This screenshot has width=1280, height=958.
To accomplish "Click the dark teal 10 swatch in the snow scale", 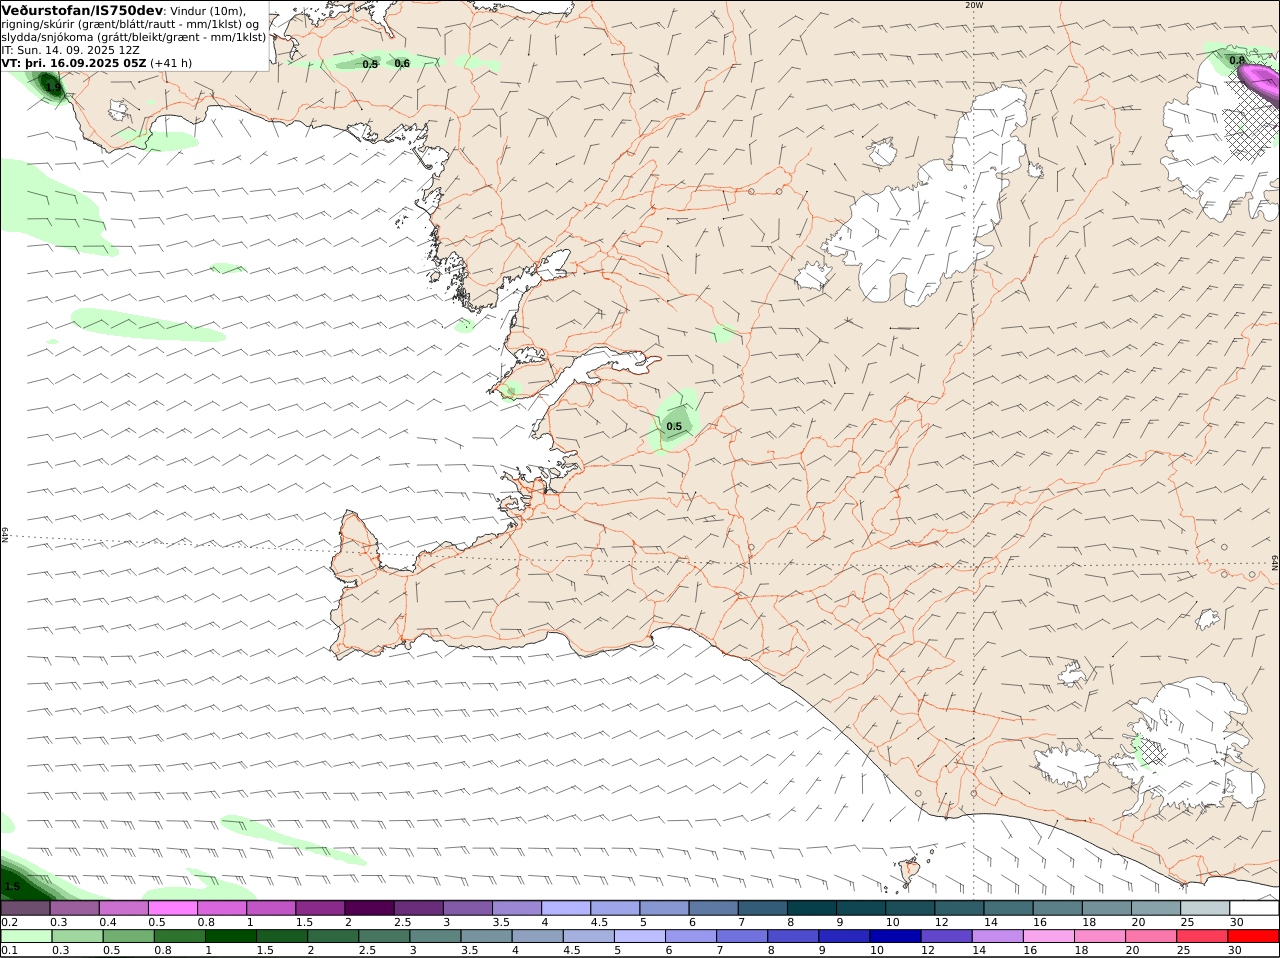I will [910, 907].
